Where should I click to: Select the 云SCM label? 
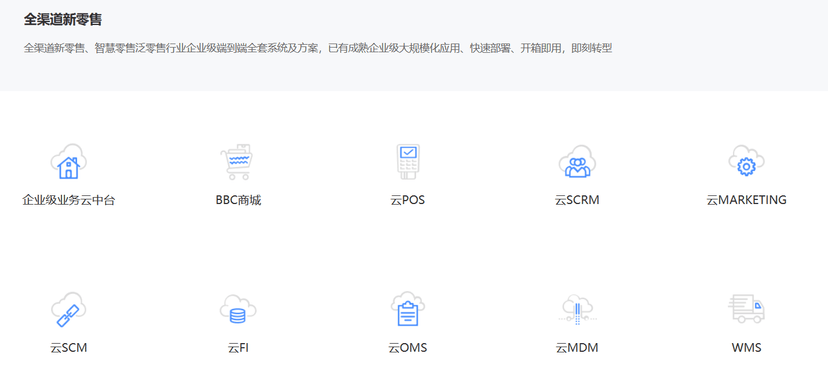pyautogui.click(x=69, y=348)
